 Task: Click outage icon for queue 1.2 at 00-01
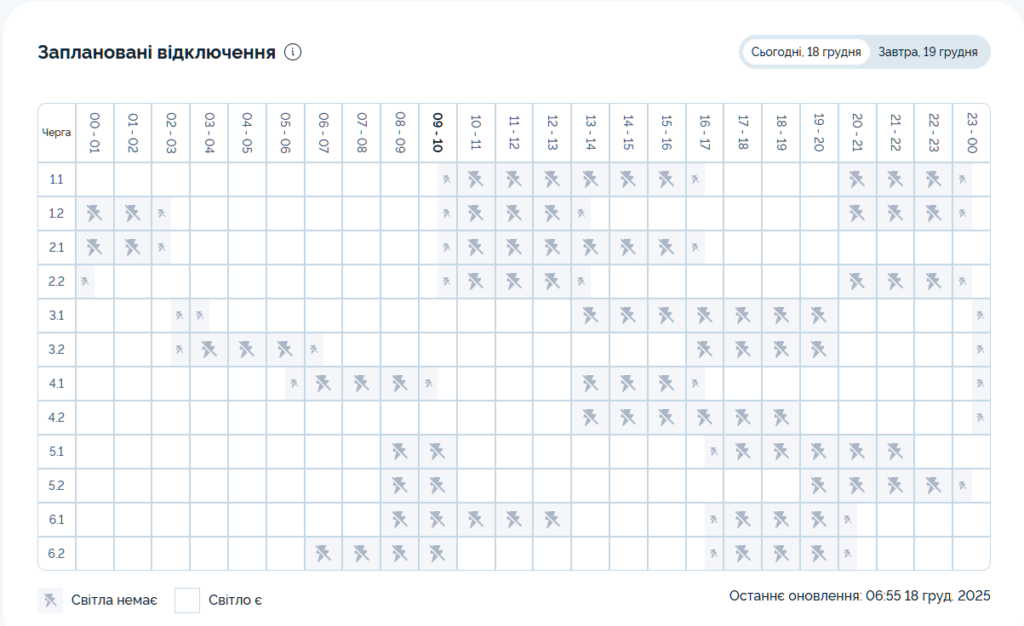[95, 213]
